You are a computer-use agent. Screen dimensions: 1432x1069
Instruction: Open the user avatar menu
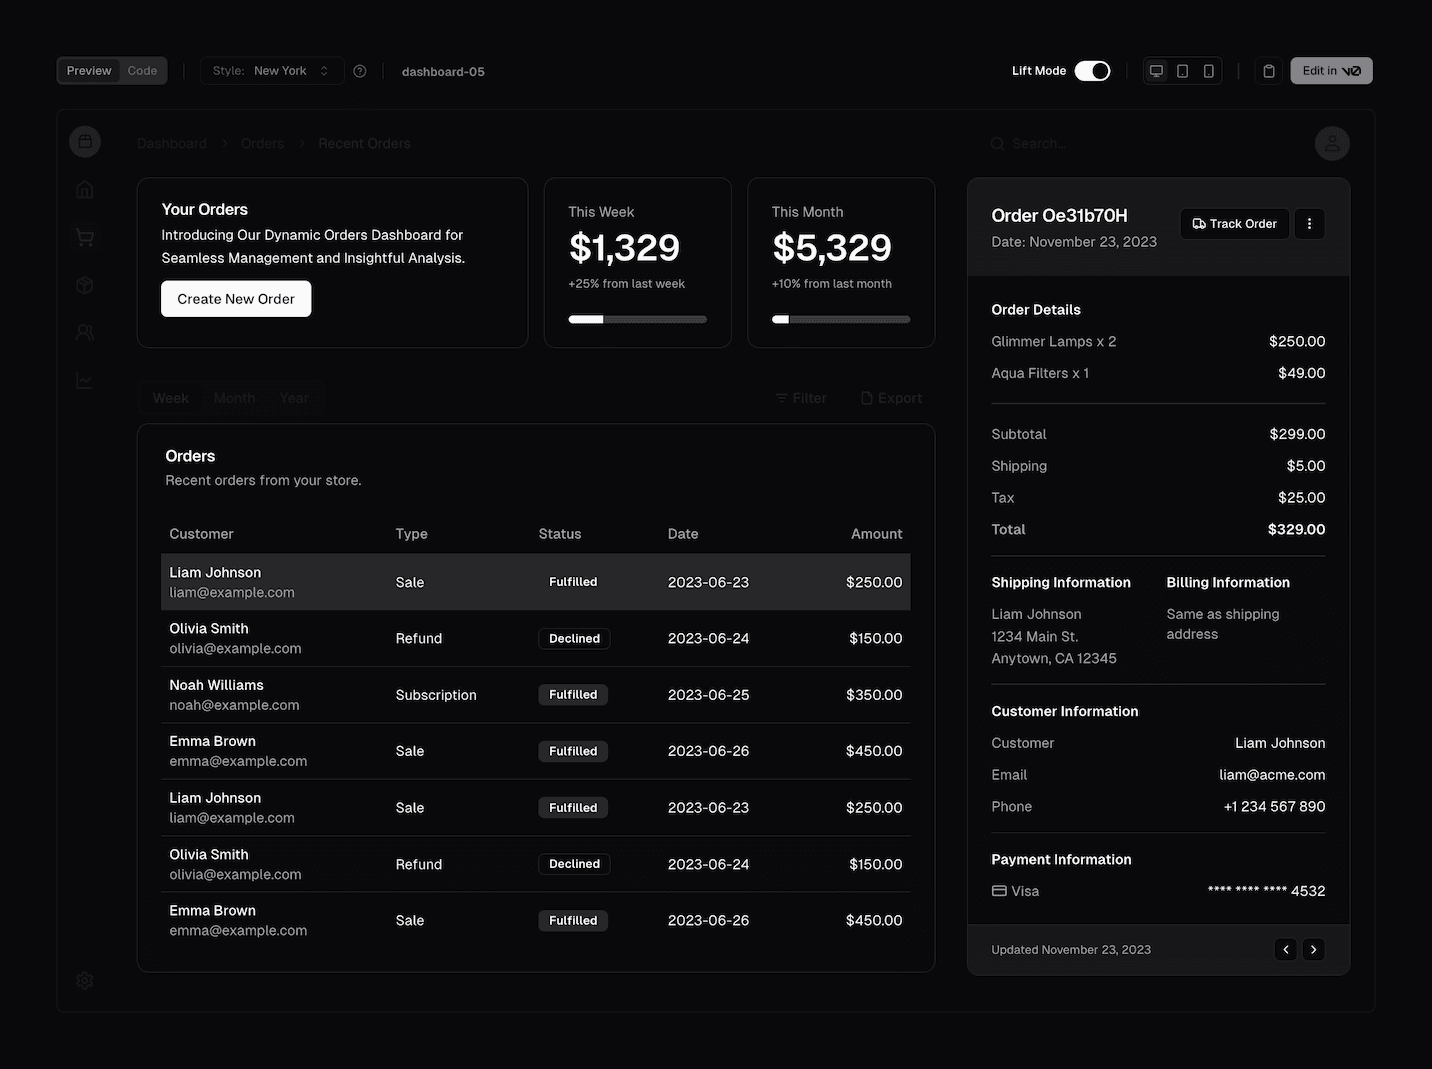point(1332,144)
